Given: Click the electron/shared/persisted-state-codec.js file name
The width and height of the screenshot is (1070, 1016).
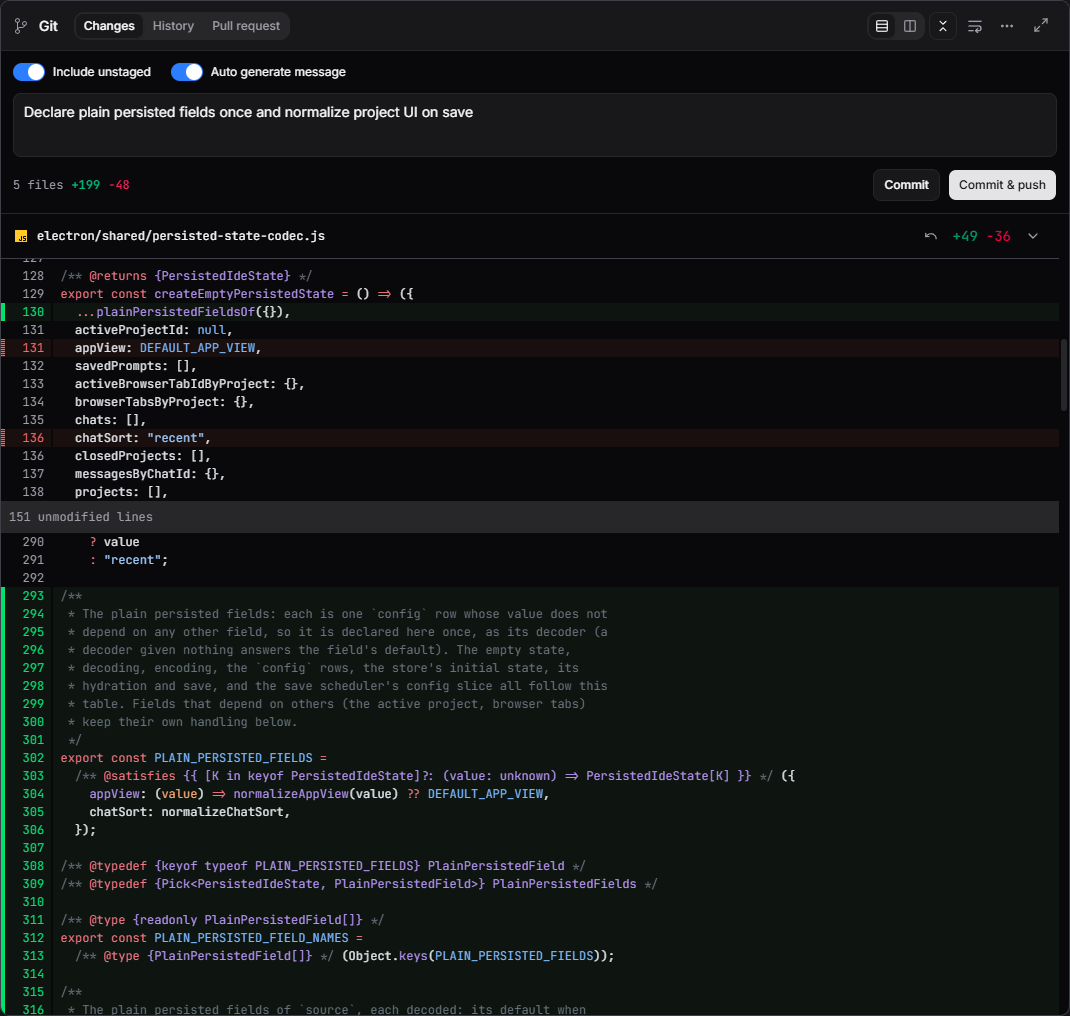Looking at the screenshot, I should (x=181, y=236).
